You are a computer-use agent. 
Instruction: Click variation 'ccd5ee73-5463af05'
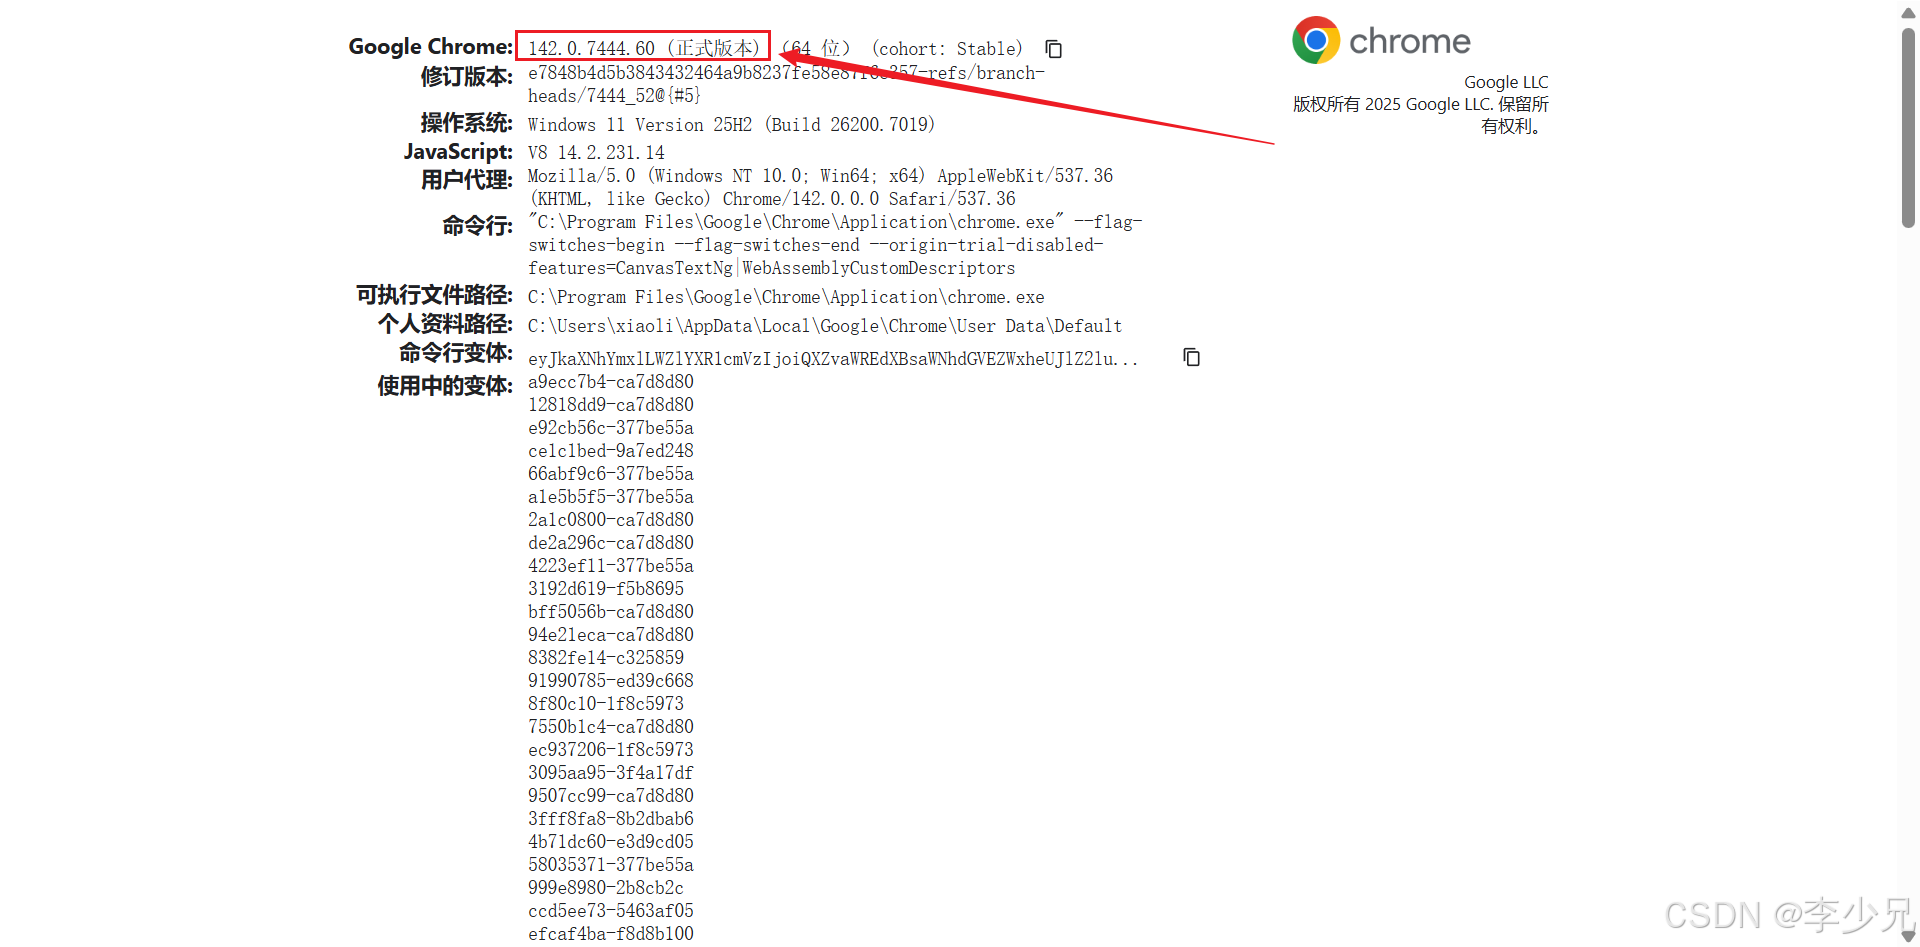pyautogui.click(x=611, y=911)
